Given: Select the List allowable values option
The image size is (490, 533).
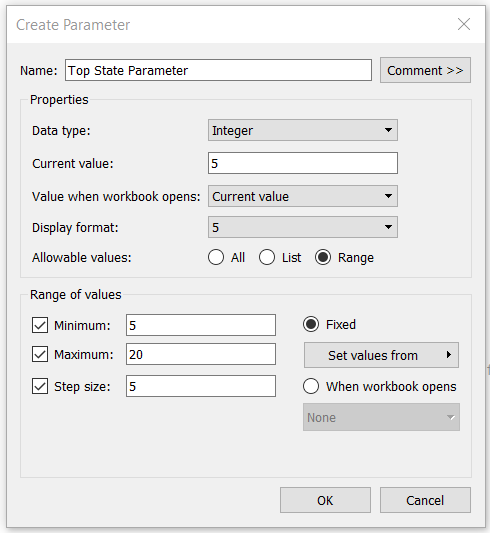Looking at the screenshot, I should click(267, 257).
